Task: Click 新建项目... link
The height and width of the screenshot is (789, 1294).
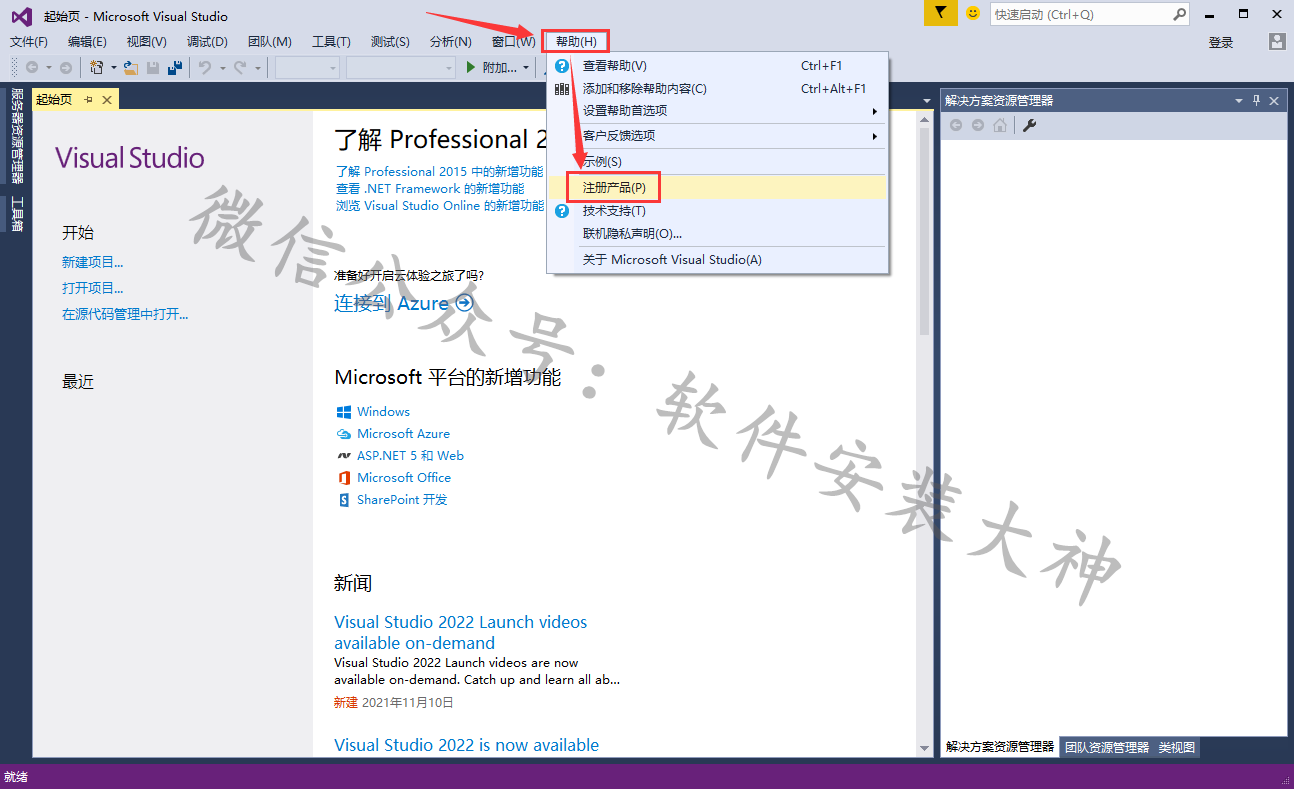Action: click(93, 262)
